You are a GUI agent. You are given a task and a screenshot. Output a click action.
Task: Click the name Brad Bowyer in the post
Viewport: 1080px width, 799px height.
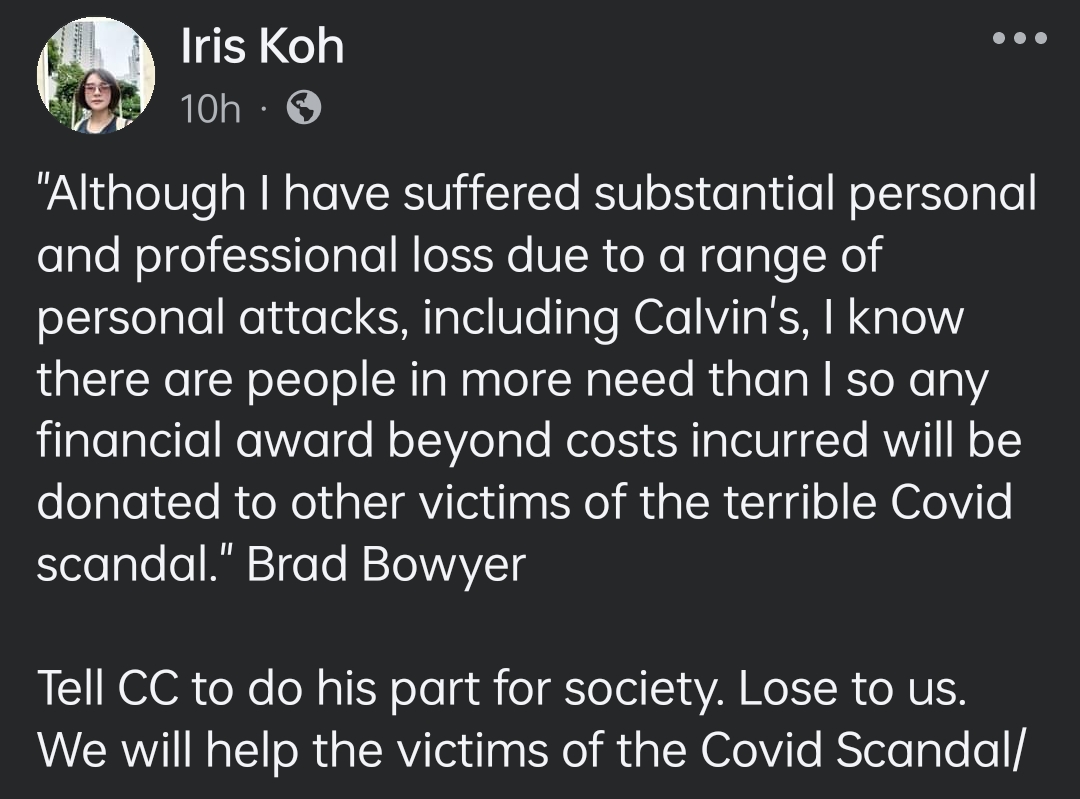click(385, 565)
